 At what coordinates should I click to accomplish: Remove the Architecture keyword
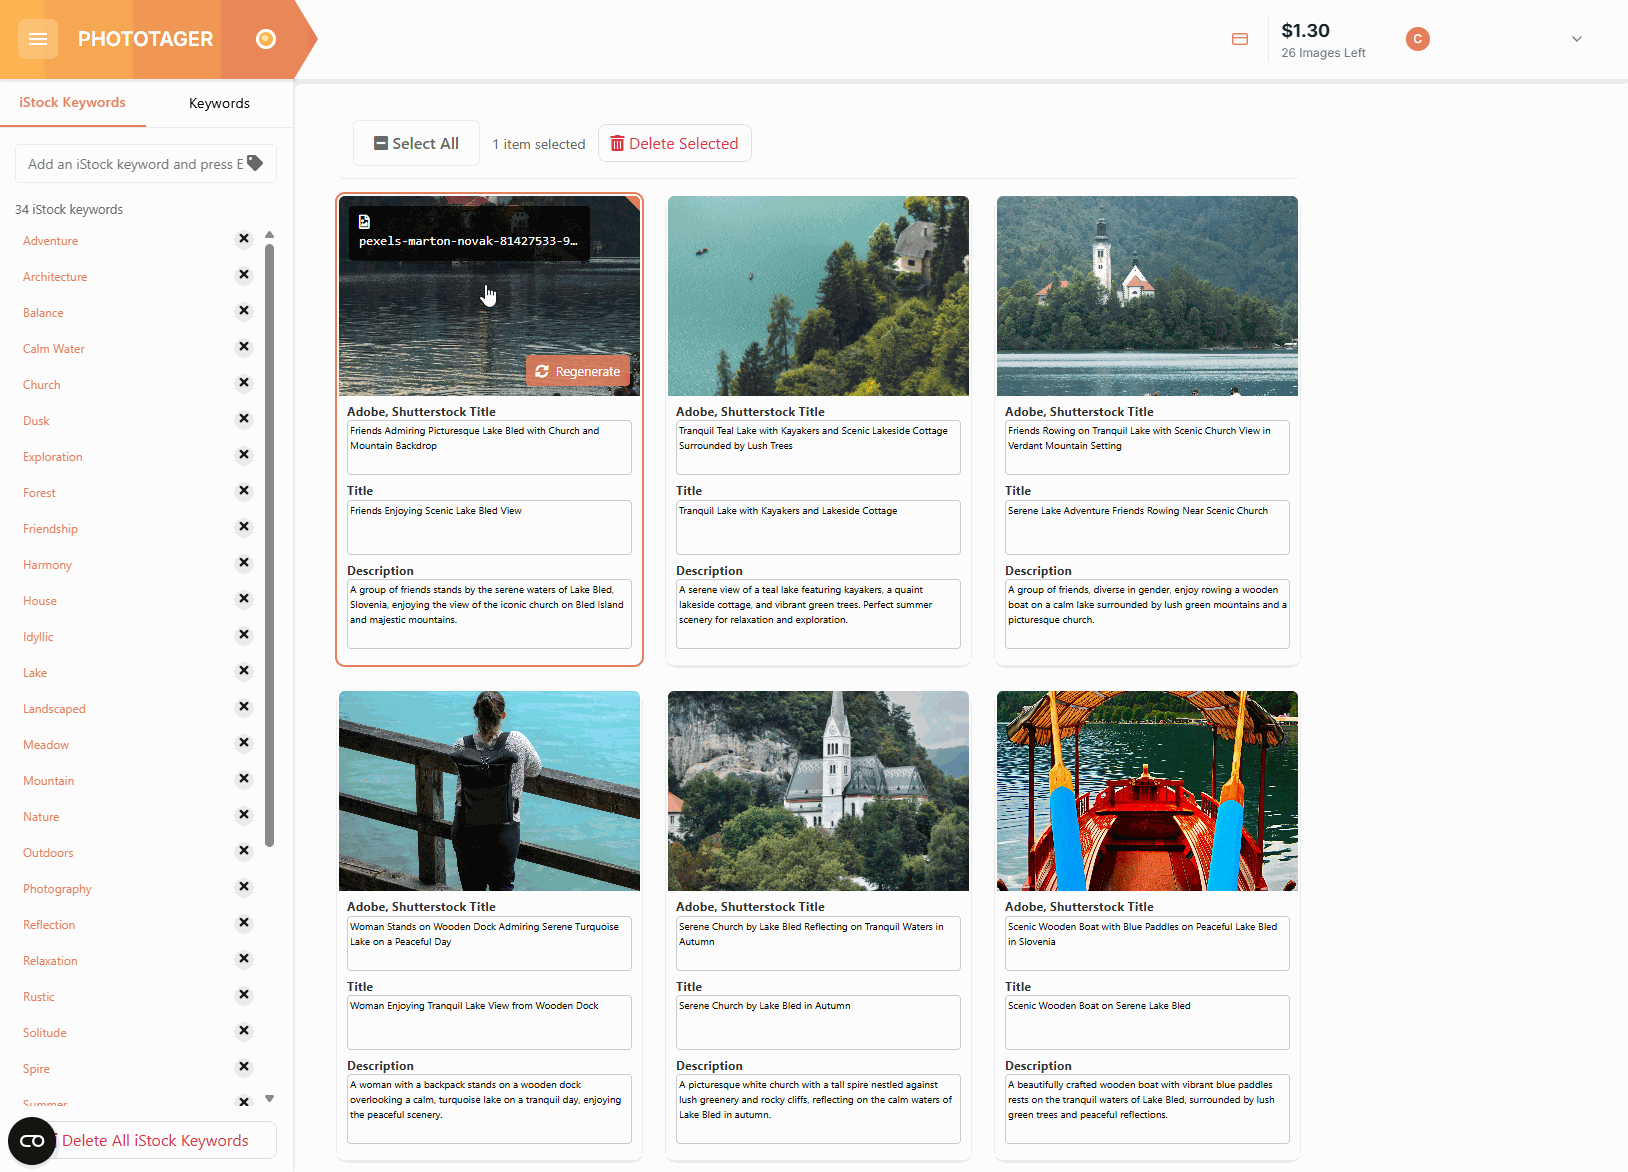click(243, 275)
